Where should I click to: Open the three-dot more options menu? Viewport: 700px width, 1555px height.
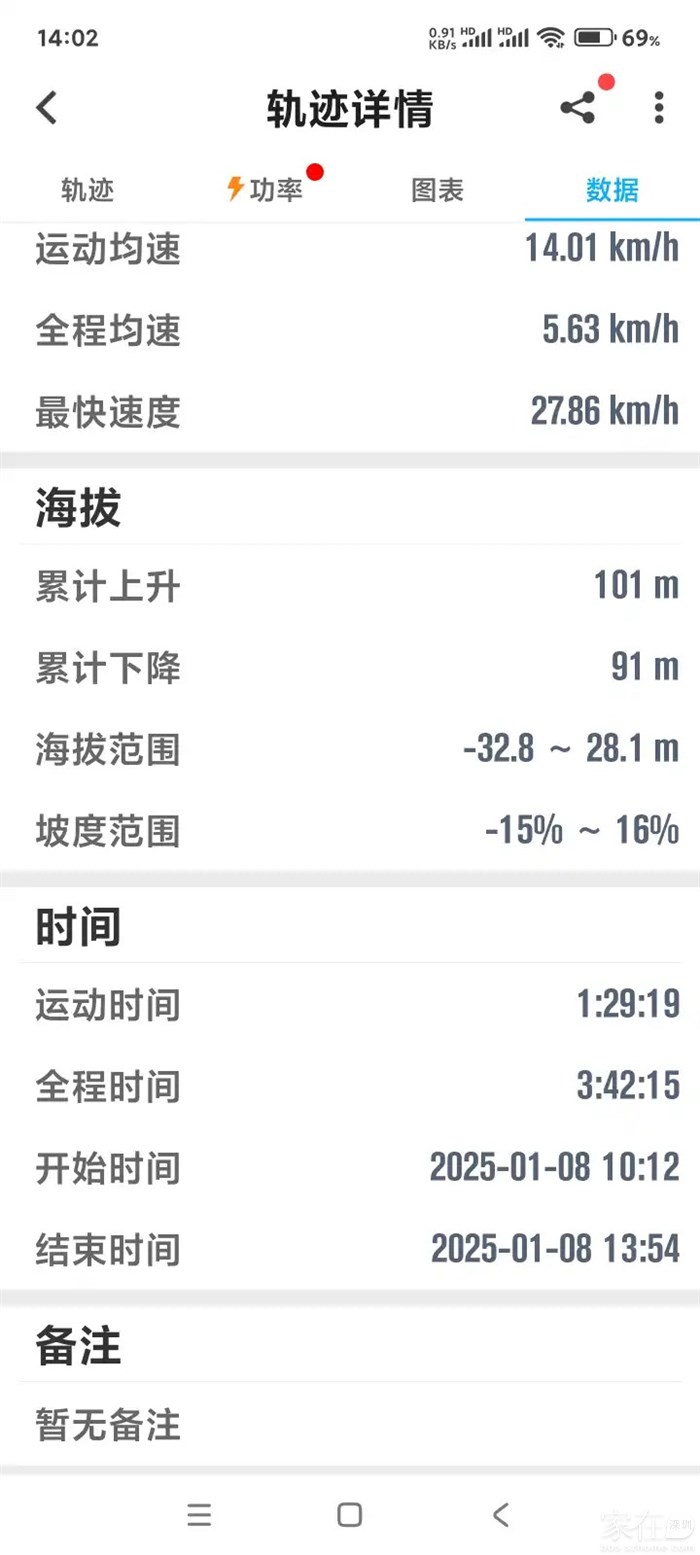coord(658,108)
